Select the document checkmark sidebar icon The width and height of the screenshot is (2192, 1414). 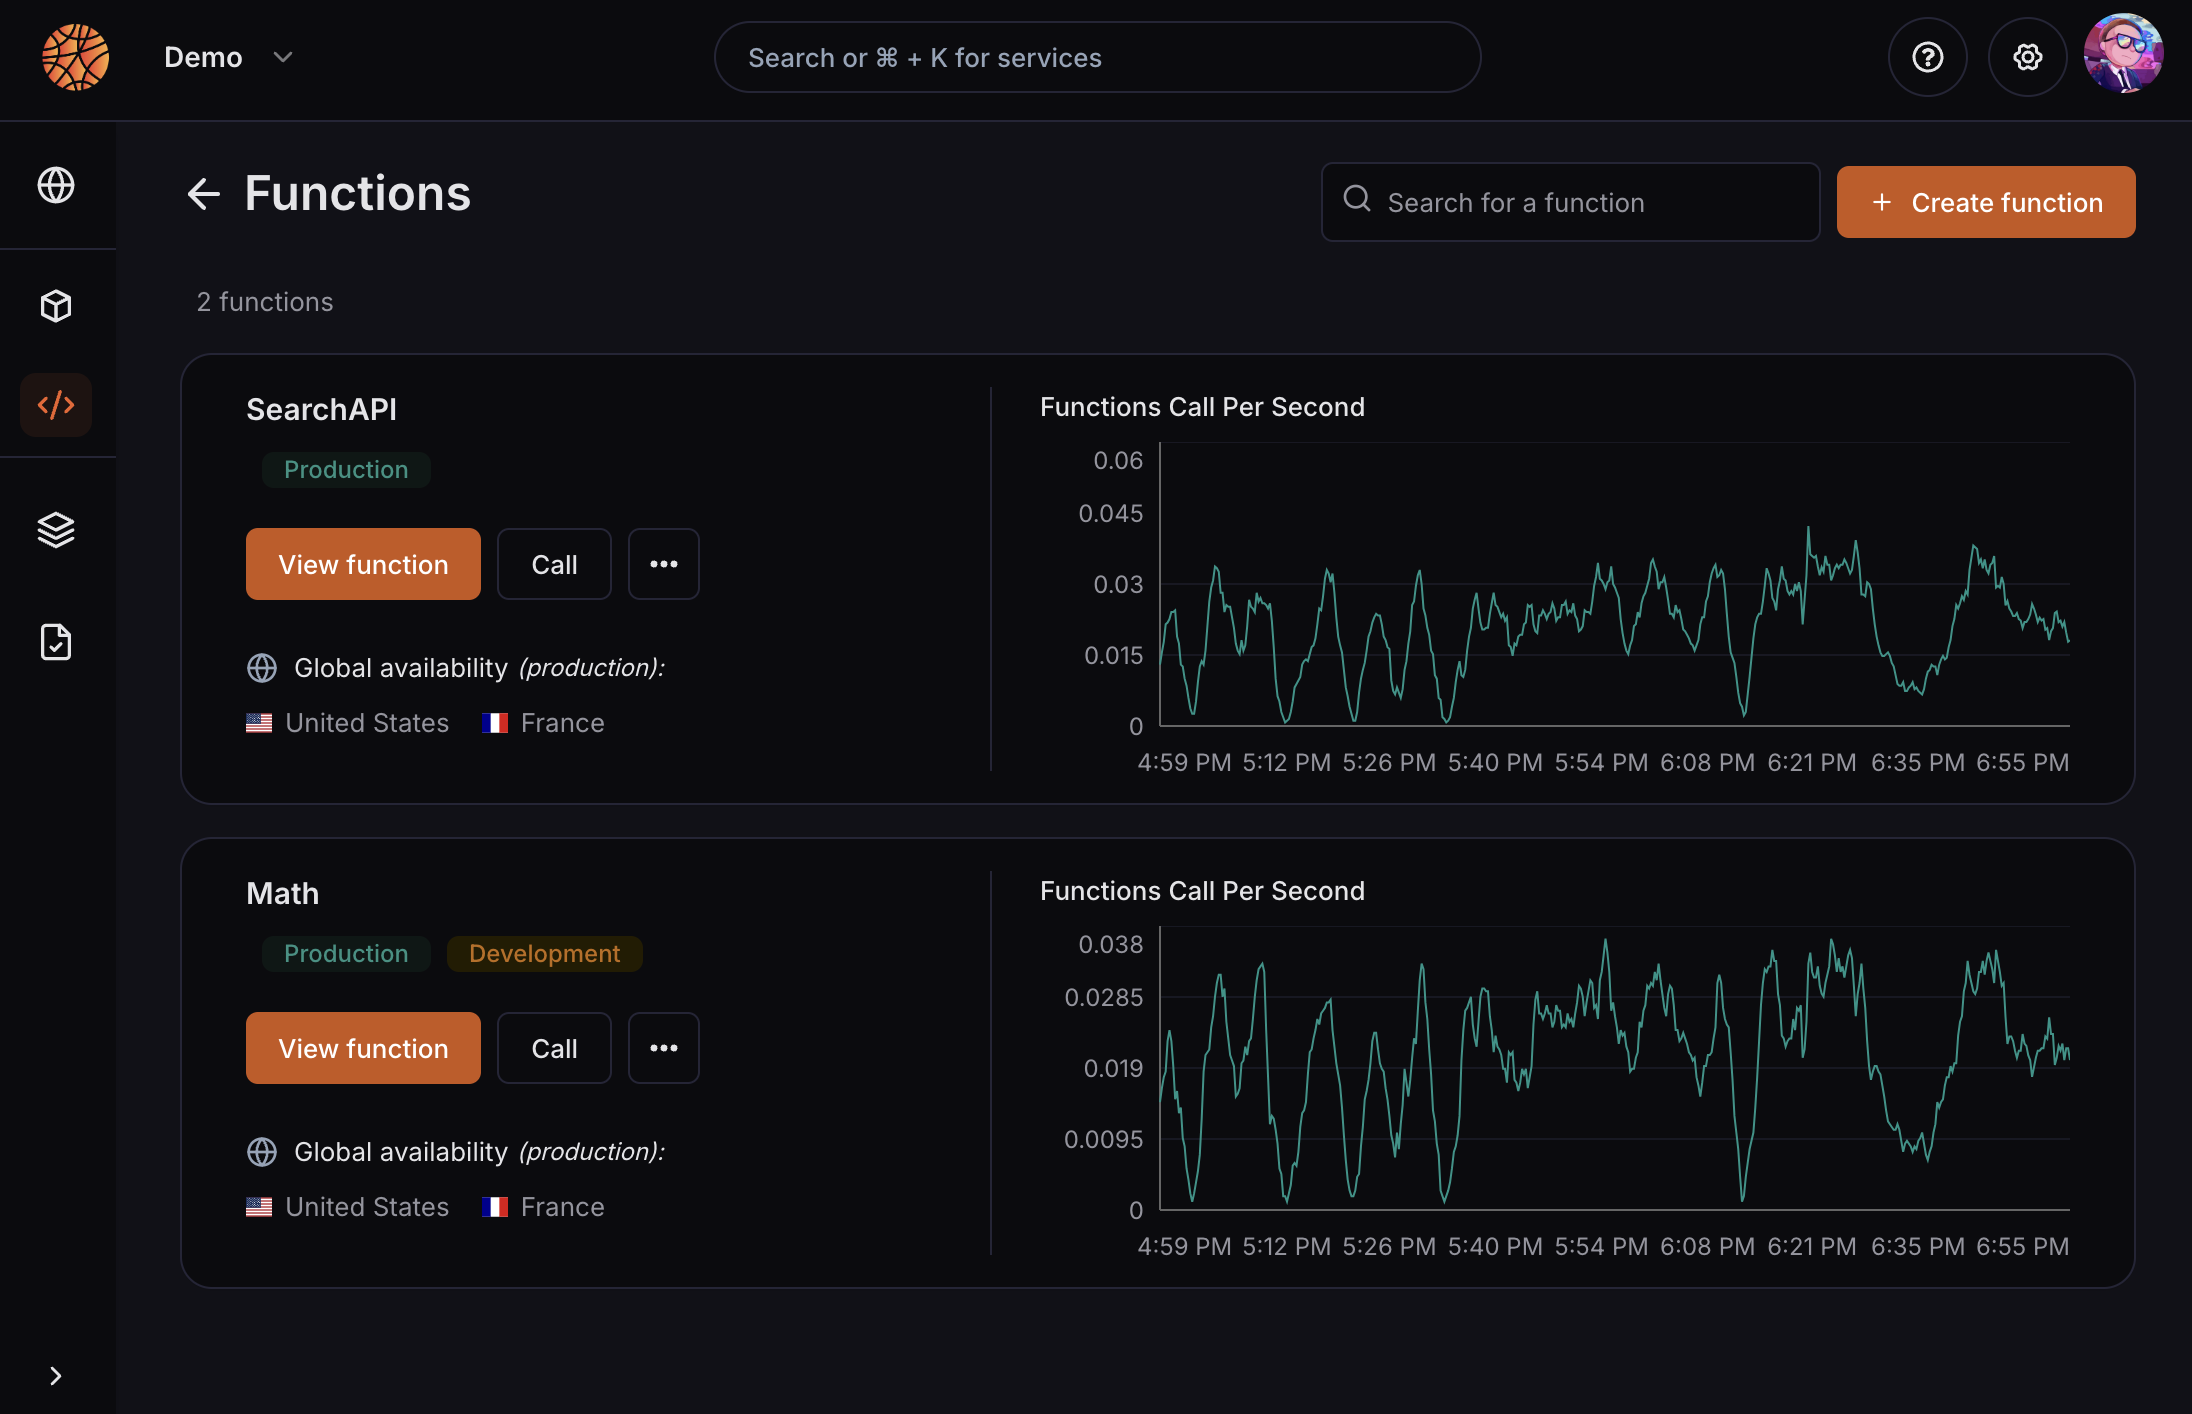[56, 642]
